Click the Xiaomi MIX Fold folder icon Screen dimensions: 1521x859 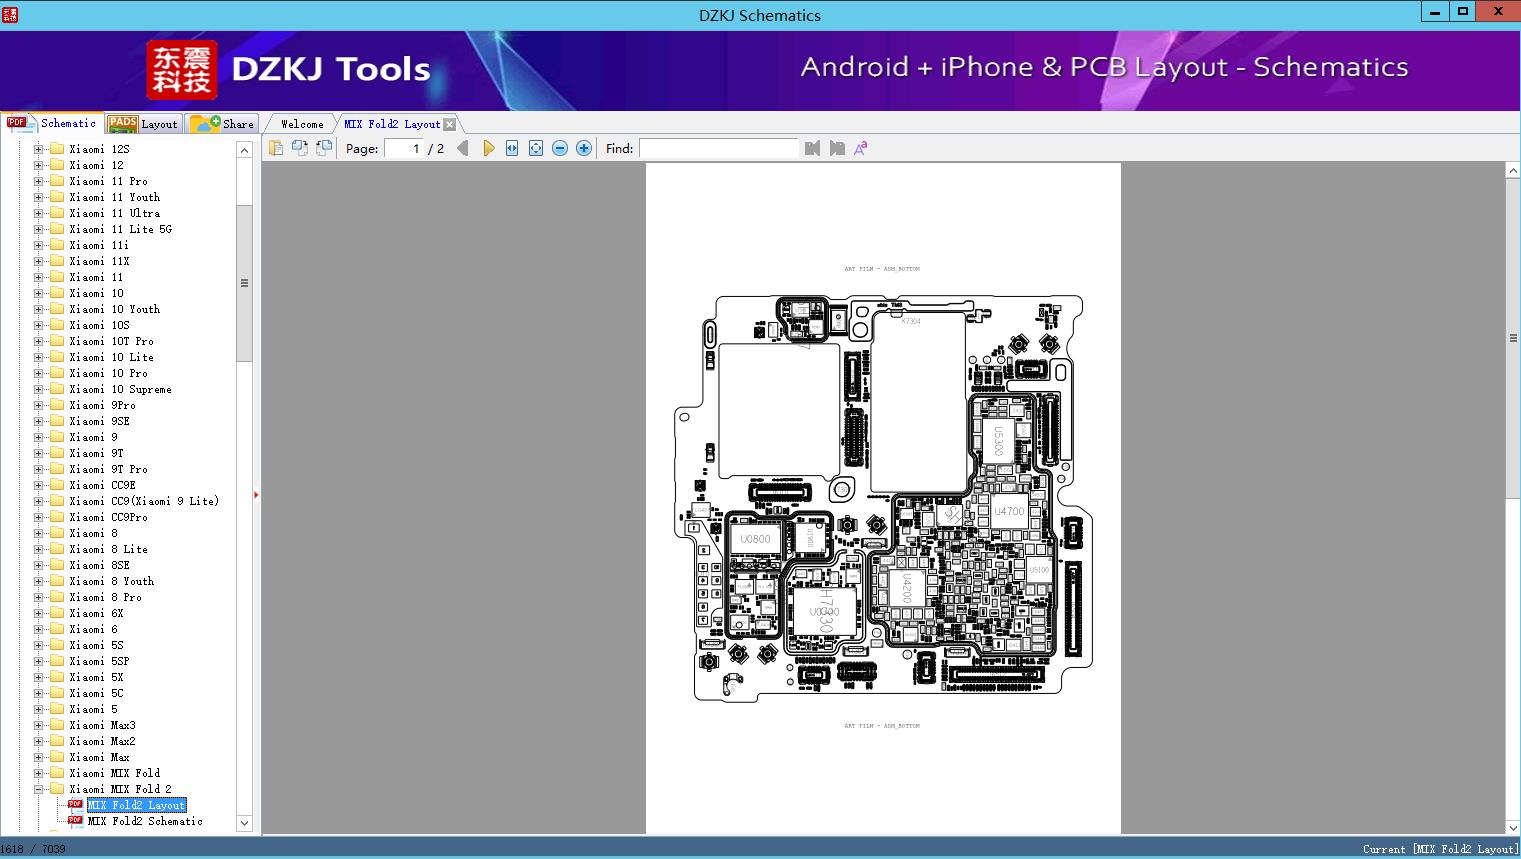pos(57,773)
